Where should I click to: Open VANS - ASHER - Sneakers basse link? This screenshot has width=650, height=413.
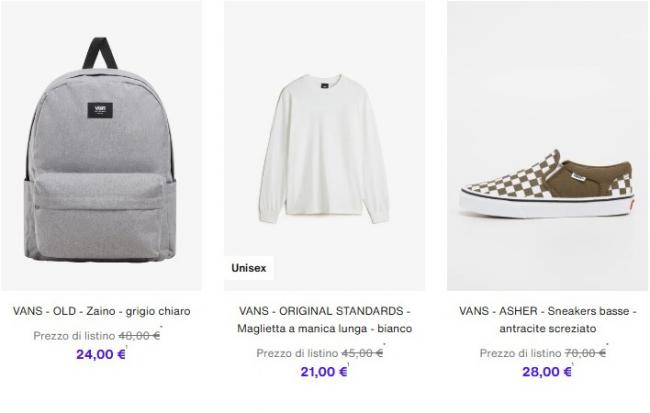547,311
